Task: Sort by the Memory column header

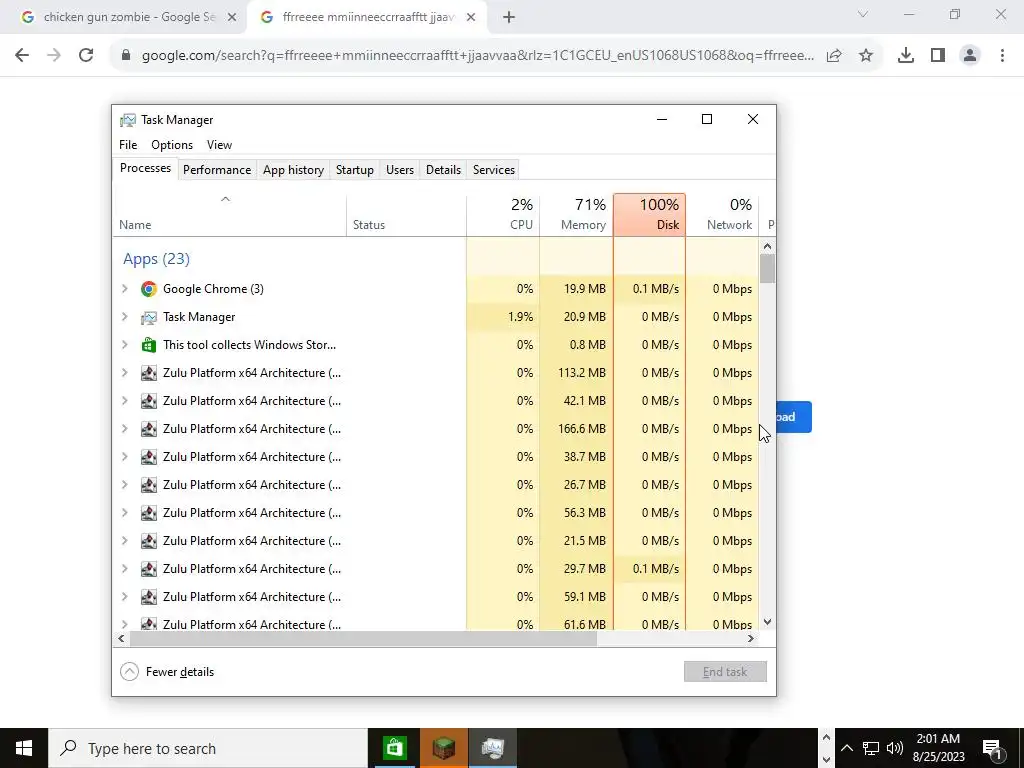Action: [577, 215]
